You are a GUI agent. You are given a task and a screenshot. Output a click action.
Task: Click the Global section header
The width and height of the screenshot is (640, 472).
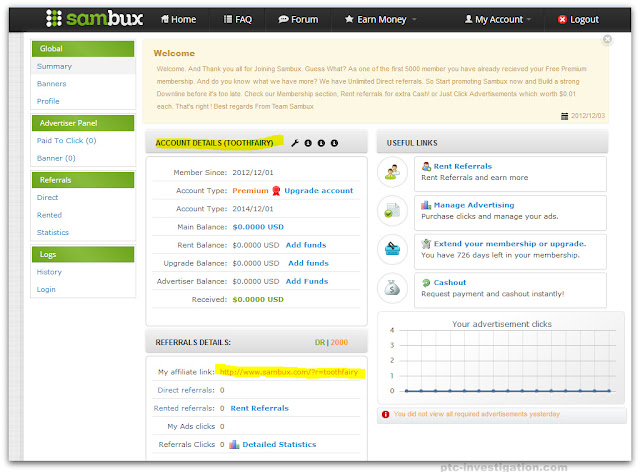83,49
